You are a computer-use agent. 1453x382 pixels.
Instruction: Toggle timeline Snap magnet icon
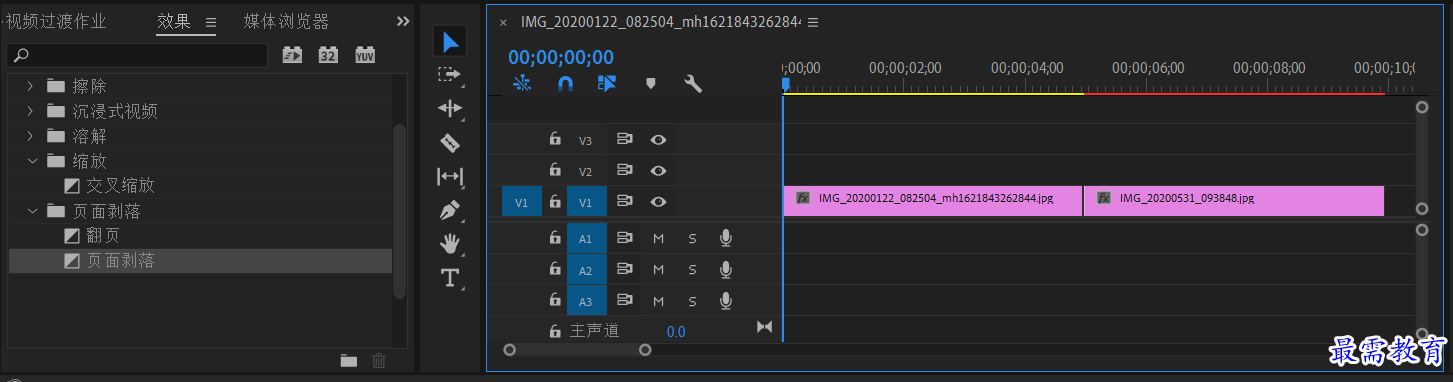(x=564, y=84)
